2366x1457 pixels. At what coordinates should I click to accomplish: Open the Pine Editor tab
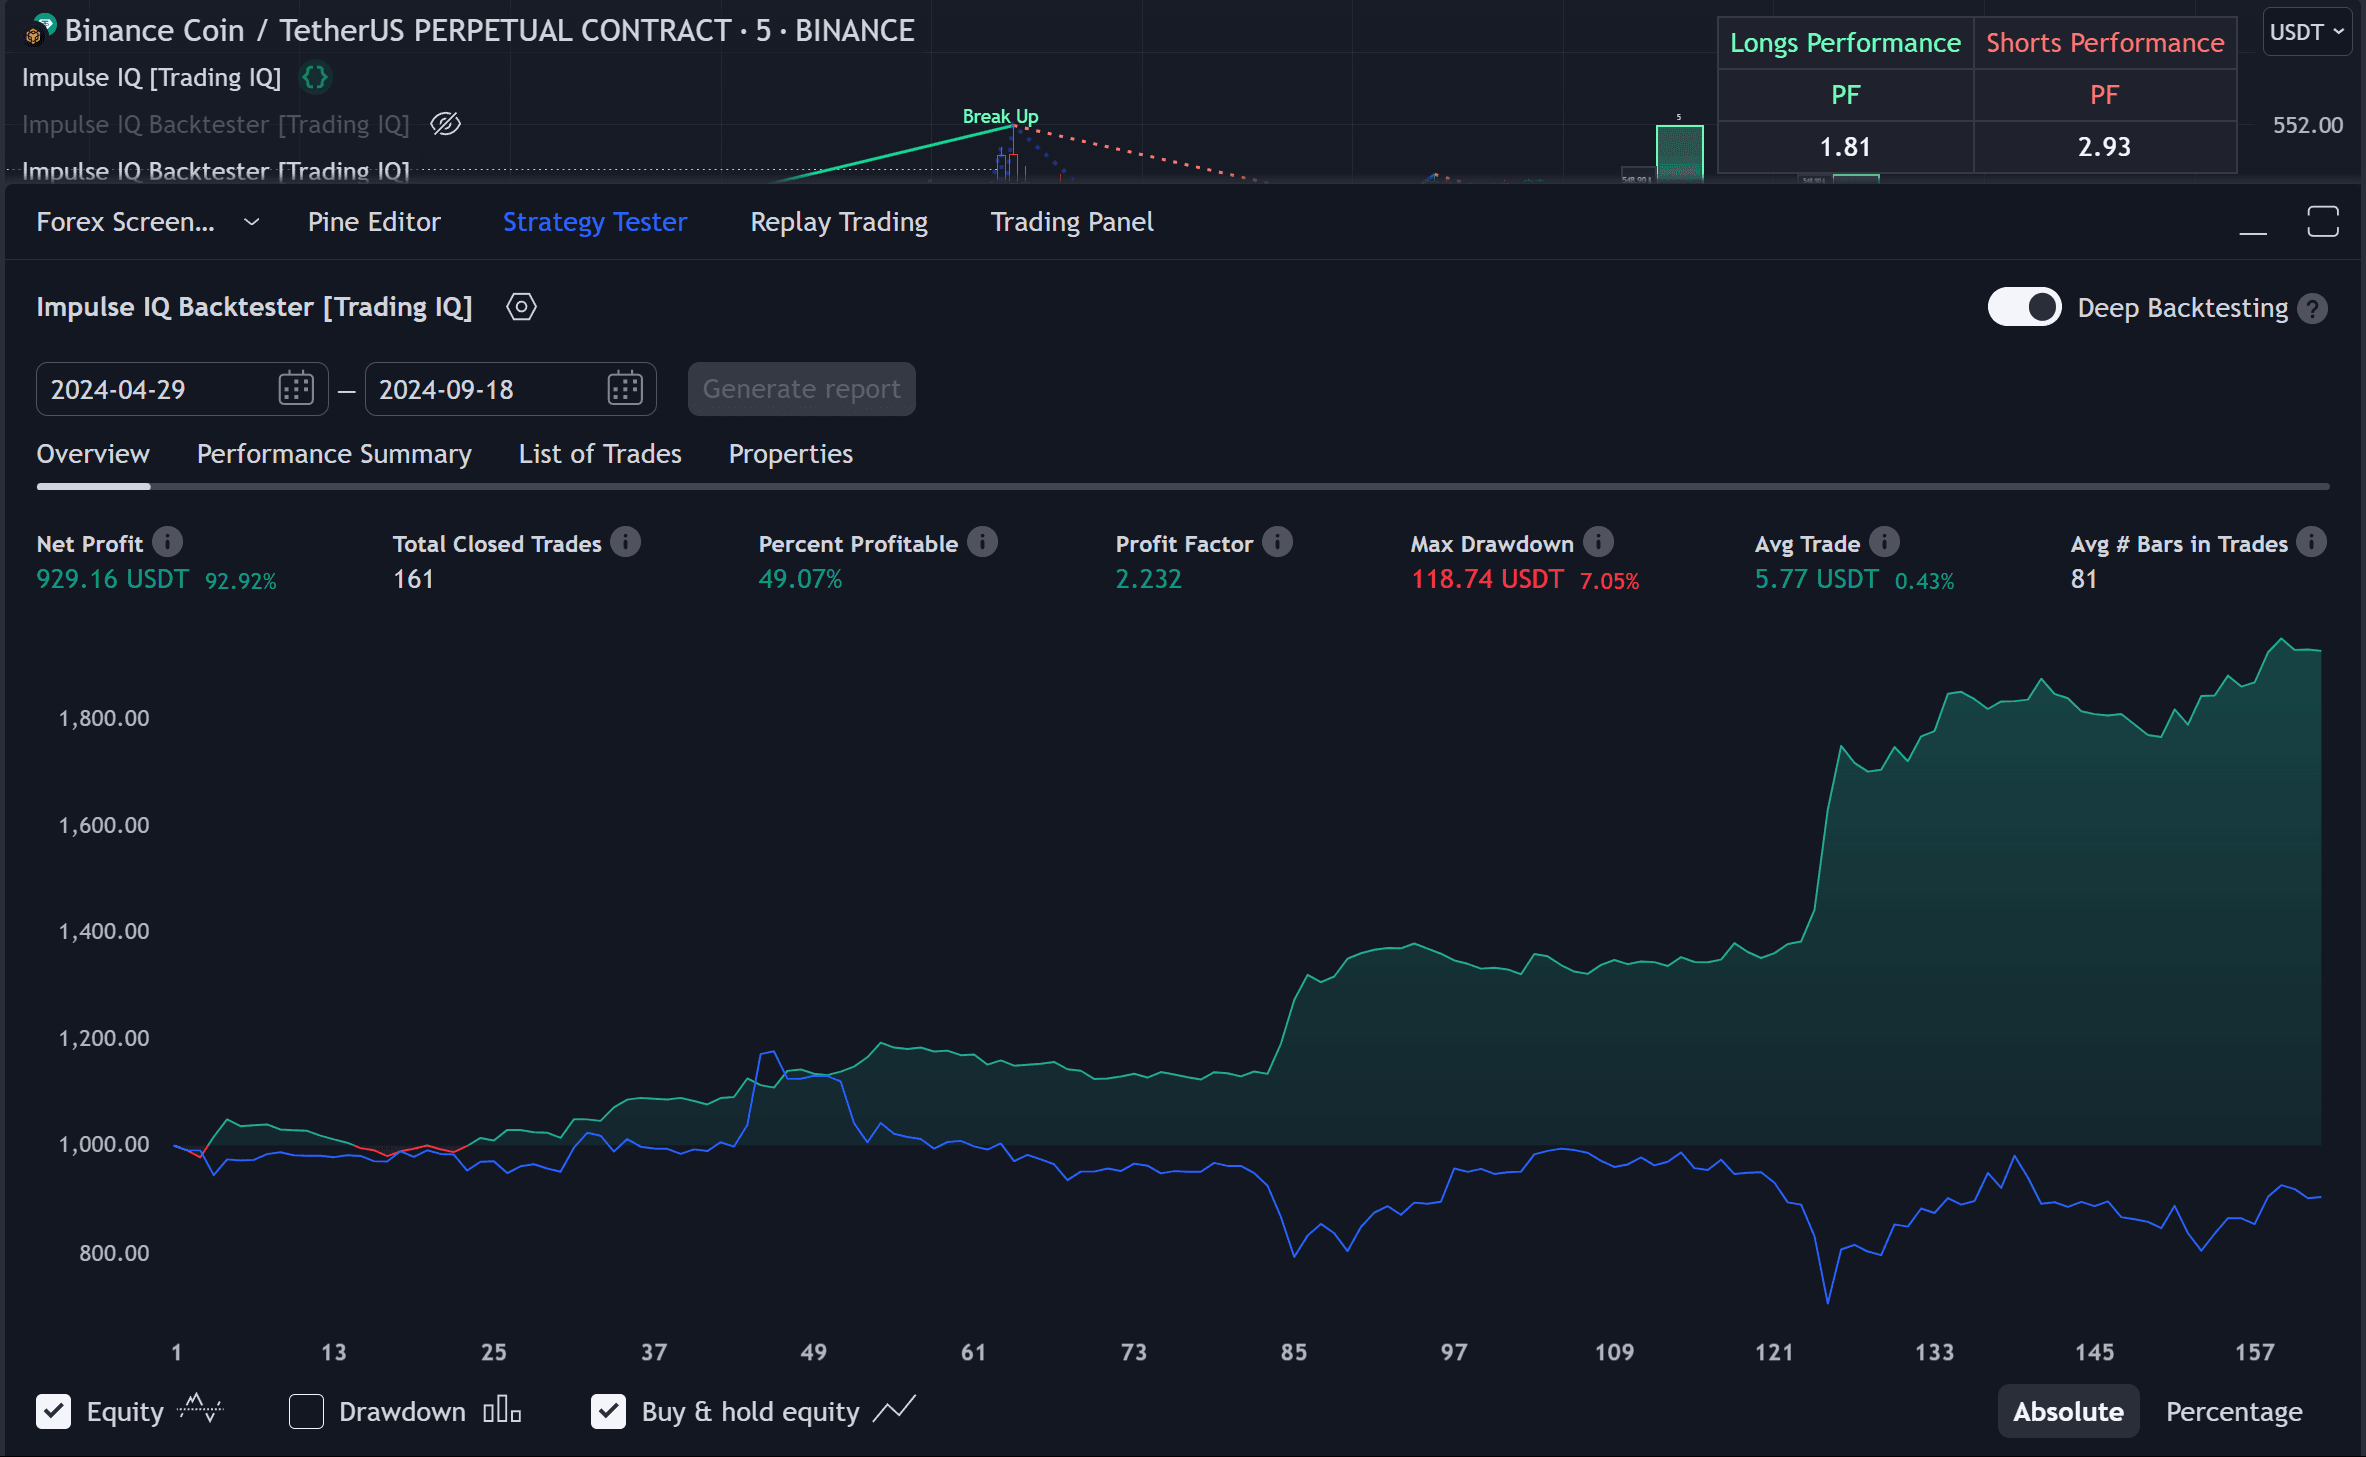click(x=374, y=222)
